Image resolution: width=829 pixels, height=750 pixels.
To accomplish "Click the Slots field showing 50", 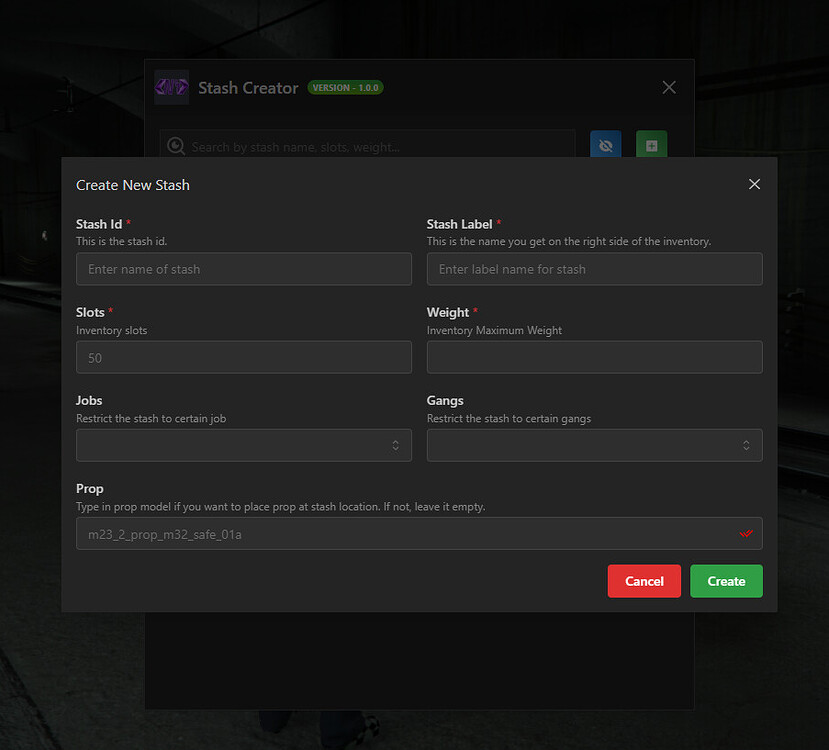I will coord(244,357).
